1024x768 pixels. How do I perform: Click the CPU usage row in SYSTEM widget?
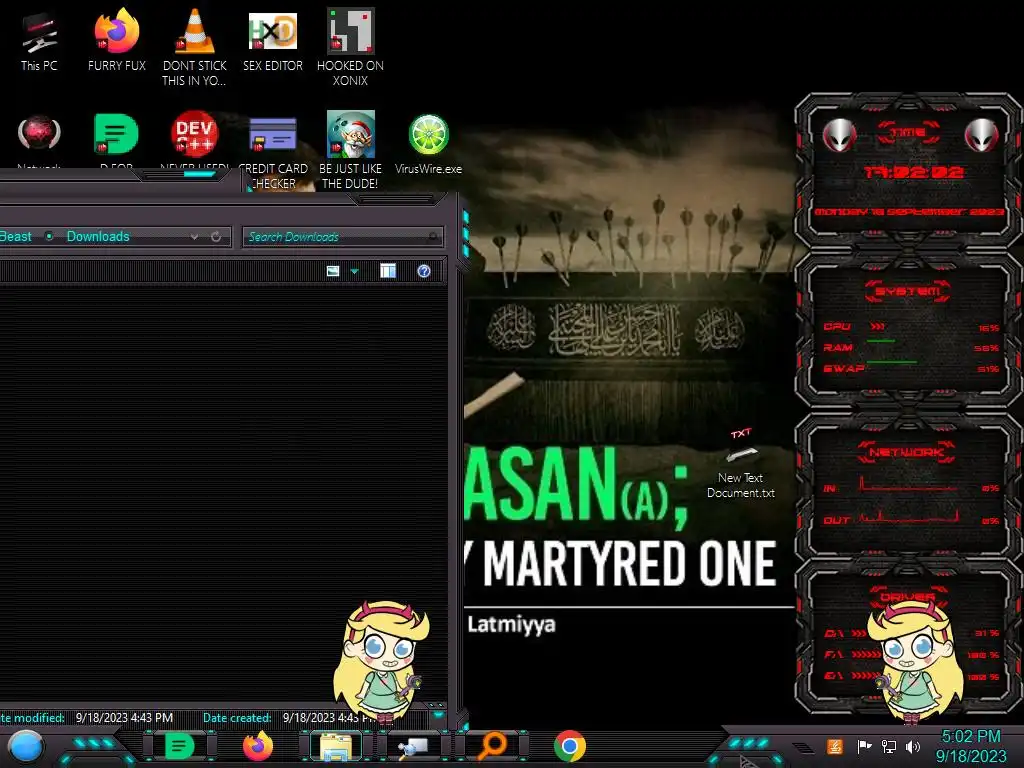[x=911, y=327]
